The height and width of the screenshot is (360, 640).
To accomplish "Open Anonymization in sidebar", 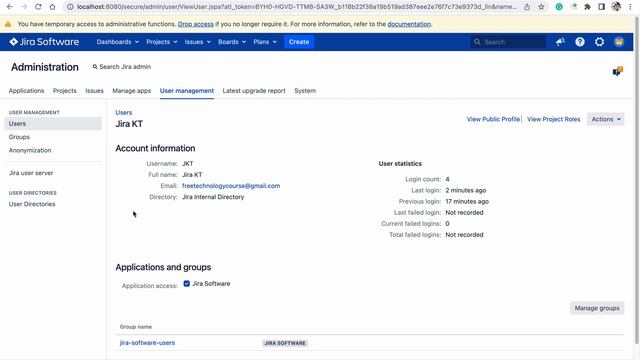I will tap(30, 150).
